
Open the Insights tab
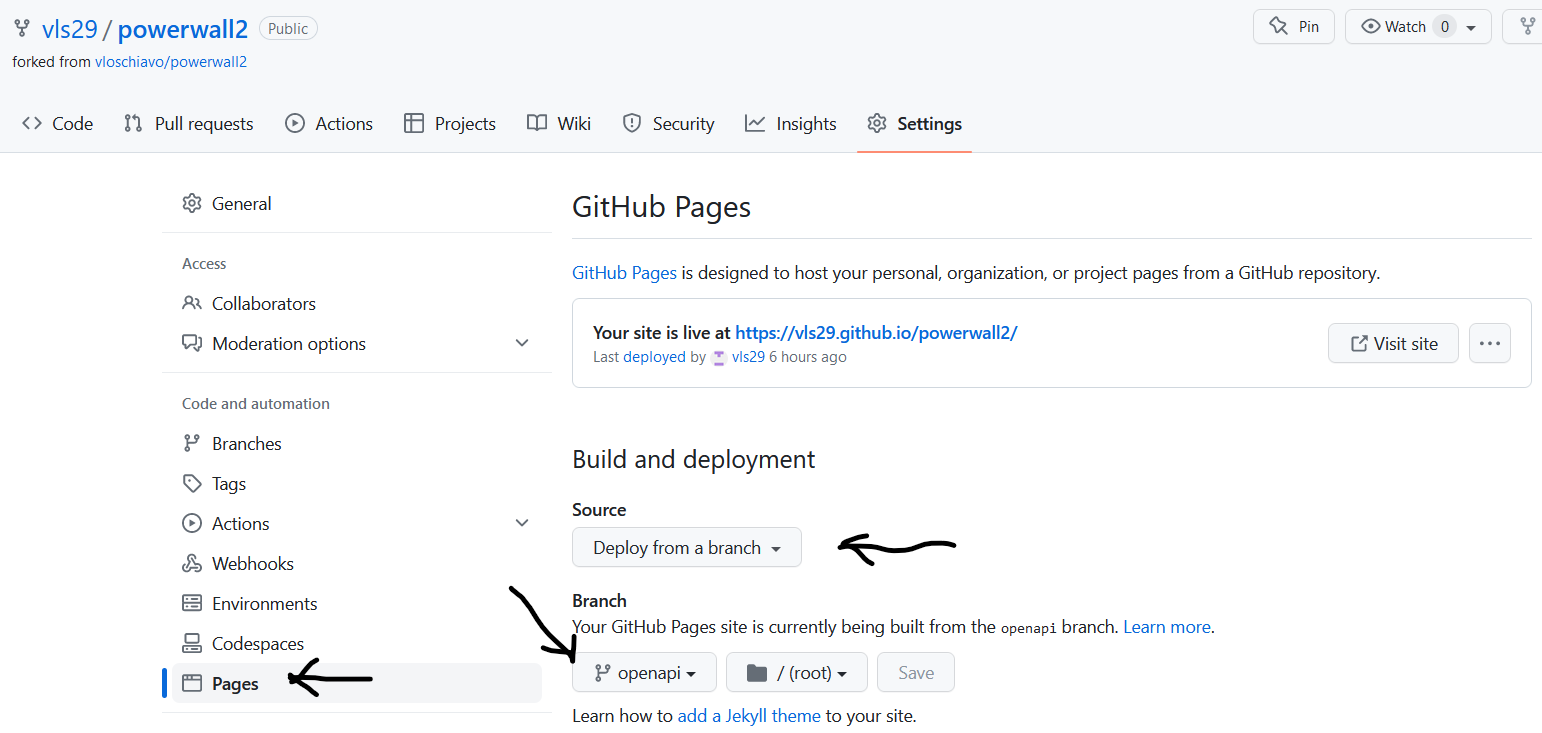(x=790, y=124)
